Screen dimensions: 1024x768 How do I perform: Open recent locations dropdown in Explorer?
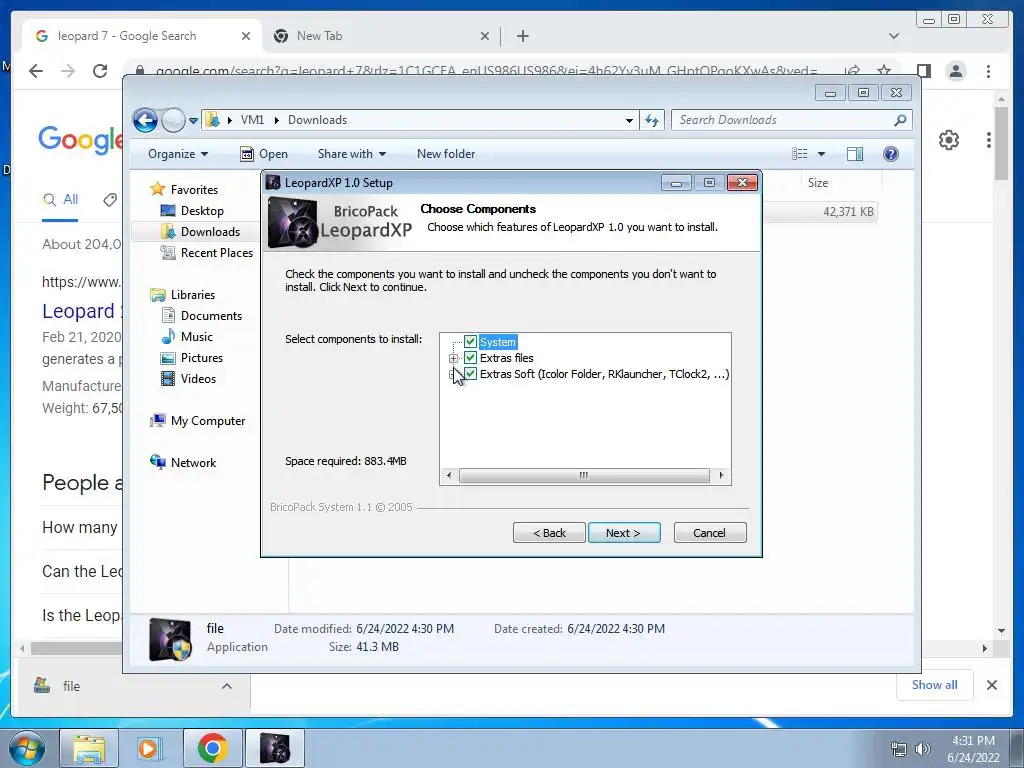[x=193, y=121]
